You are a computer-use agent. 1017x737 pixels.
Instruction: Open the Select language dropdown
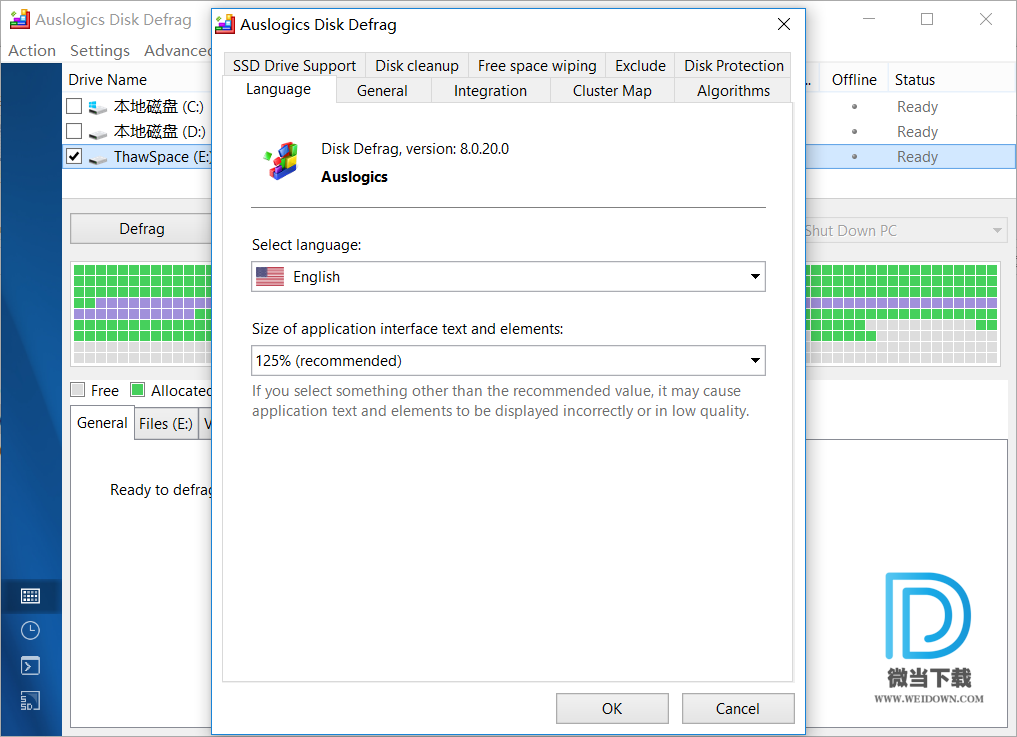(508, 277)
